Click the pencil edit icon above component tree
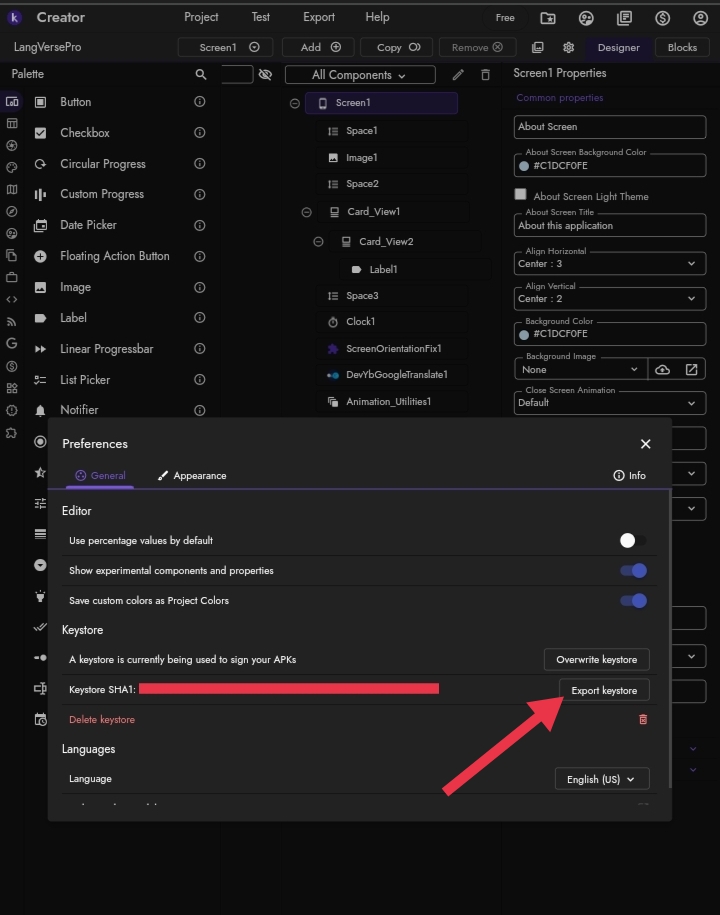The height and width of the screenshot is (915, 720). 458,74
